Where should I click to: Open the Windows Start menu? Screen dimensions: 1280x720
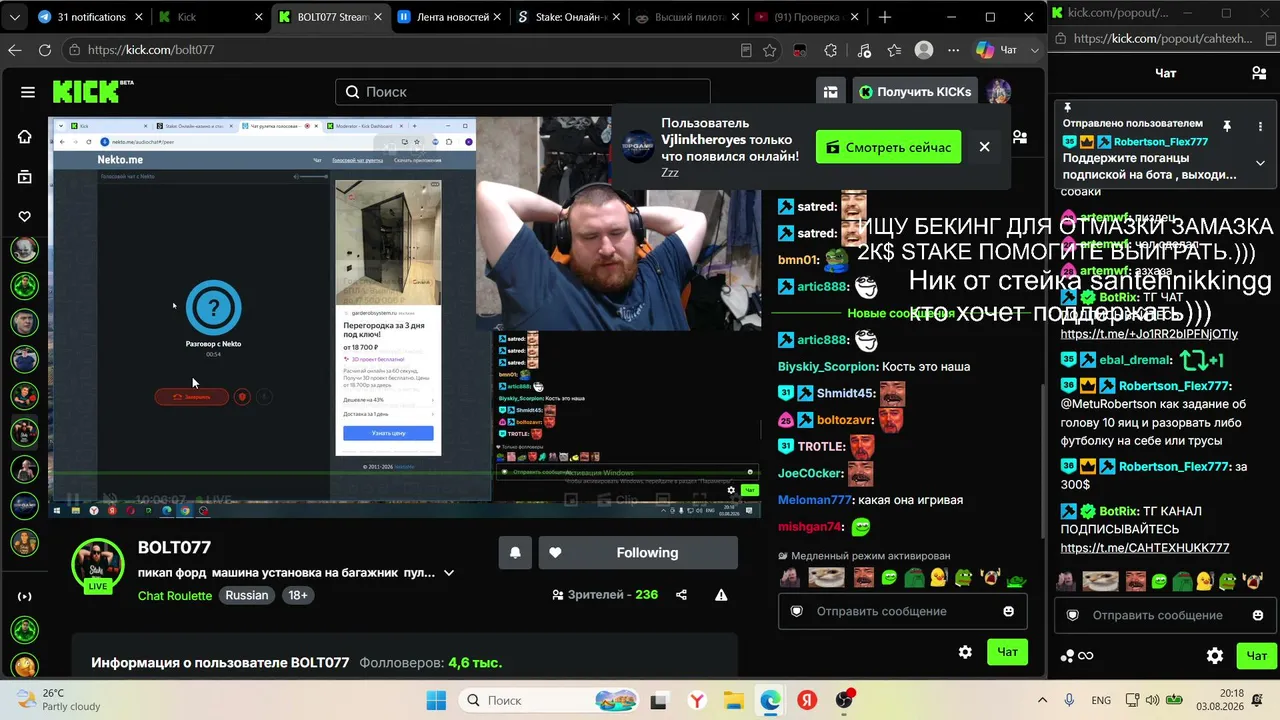pyautogui.click(x=436, y=700)
